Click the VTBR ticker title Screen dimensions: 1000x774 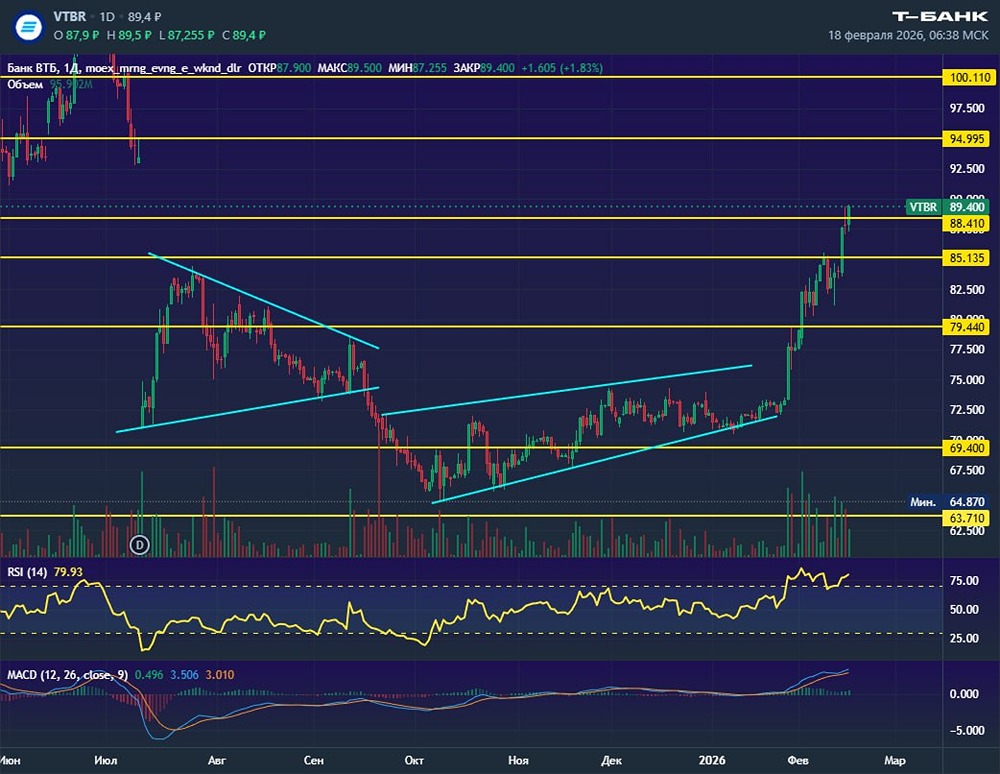point(70,17)
